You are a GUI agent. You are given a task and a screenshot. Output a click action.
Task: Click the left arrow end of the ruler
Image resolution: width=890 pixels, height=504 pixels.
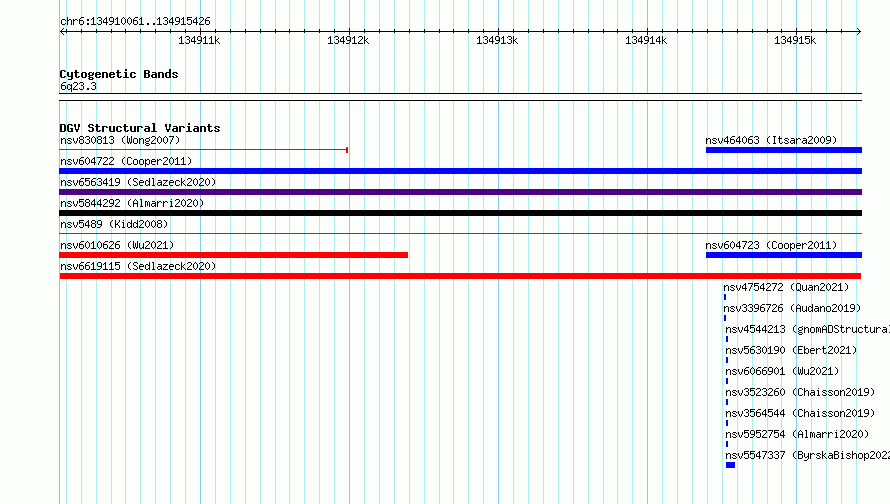pyautogui.click(x=63, y=31)
